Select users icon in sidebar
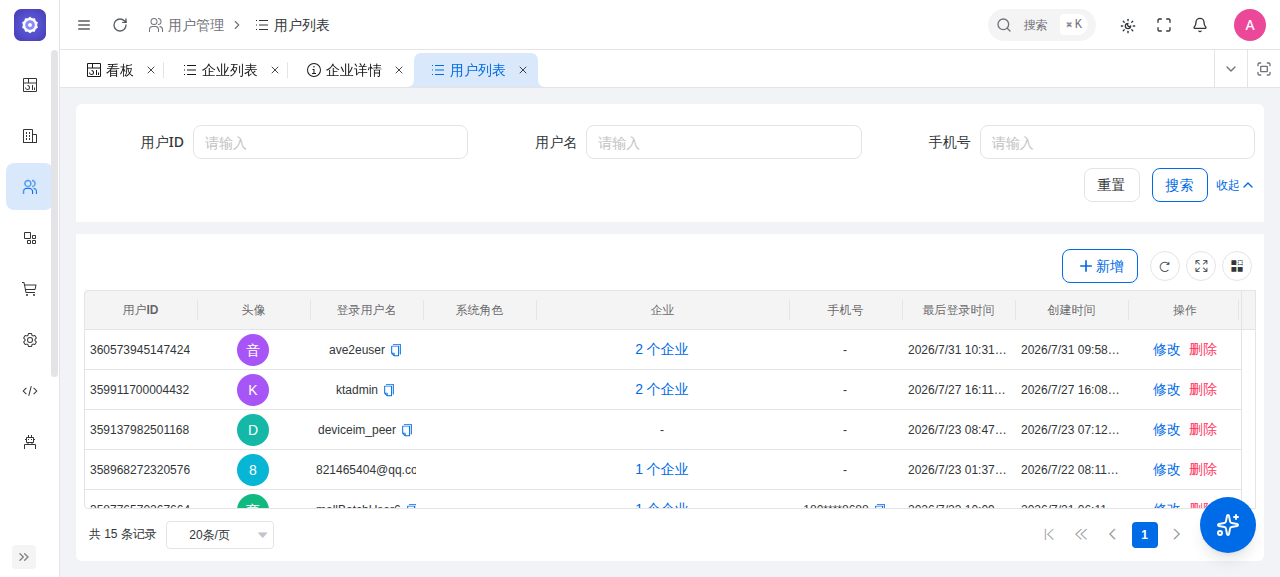Image resolution: width=1280 pixels, height=577 pixels. (x=30, y=186)
